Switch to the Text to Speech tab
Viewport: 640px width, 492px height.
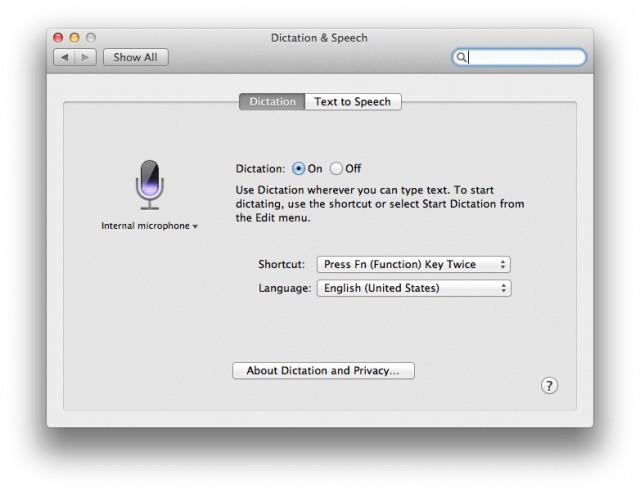coord(352,101)
